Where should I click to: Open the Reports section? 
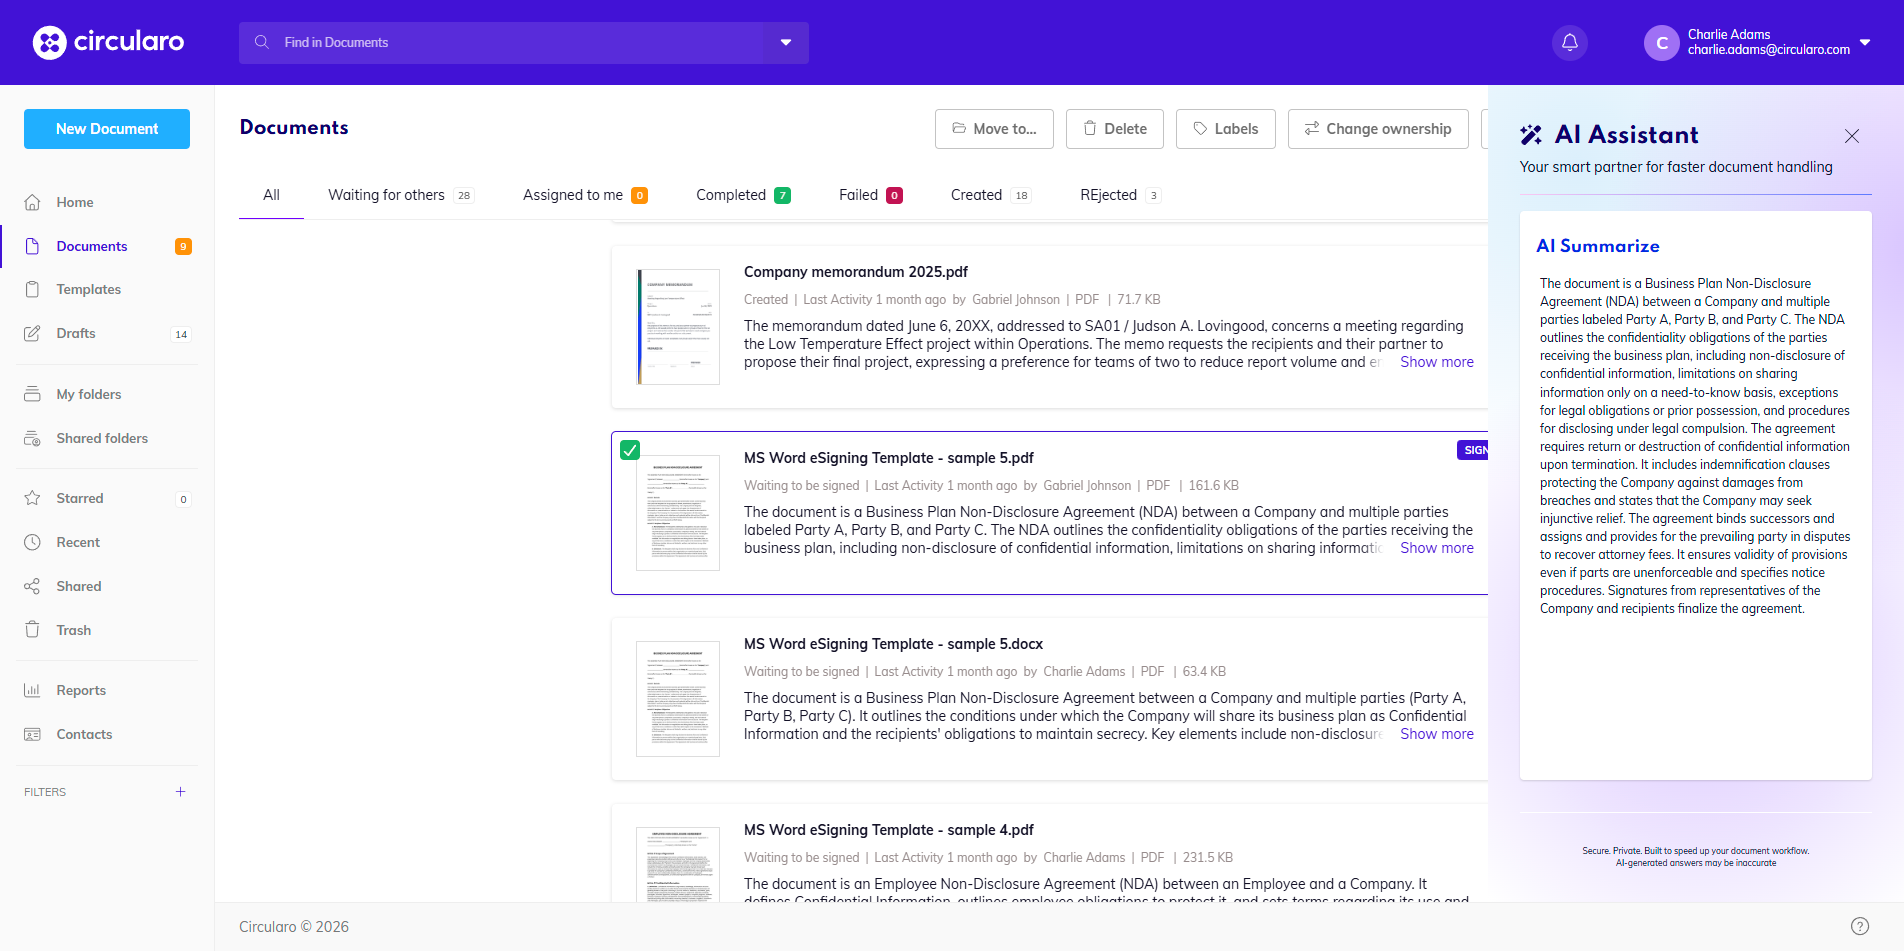pos(80,690)
